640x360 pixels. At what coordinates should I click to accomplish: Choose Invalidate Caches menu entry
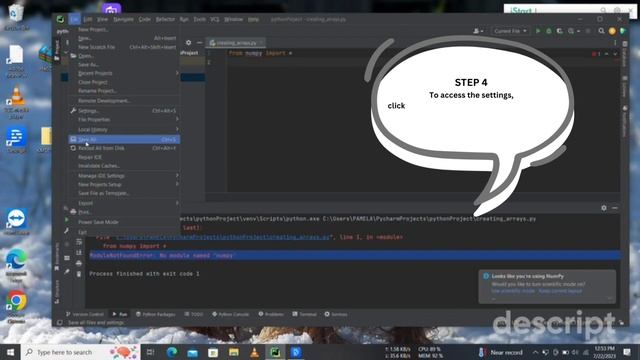pyautogui.click(x=124, y=166)
